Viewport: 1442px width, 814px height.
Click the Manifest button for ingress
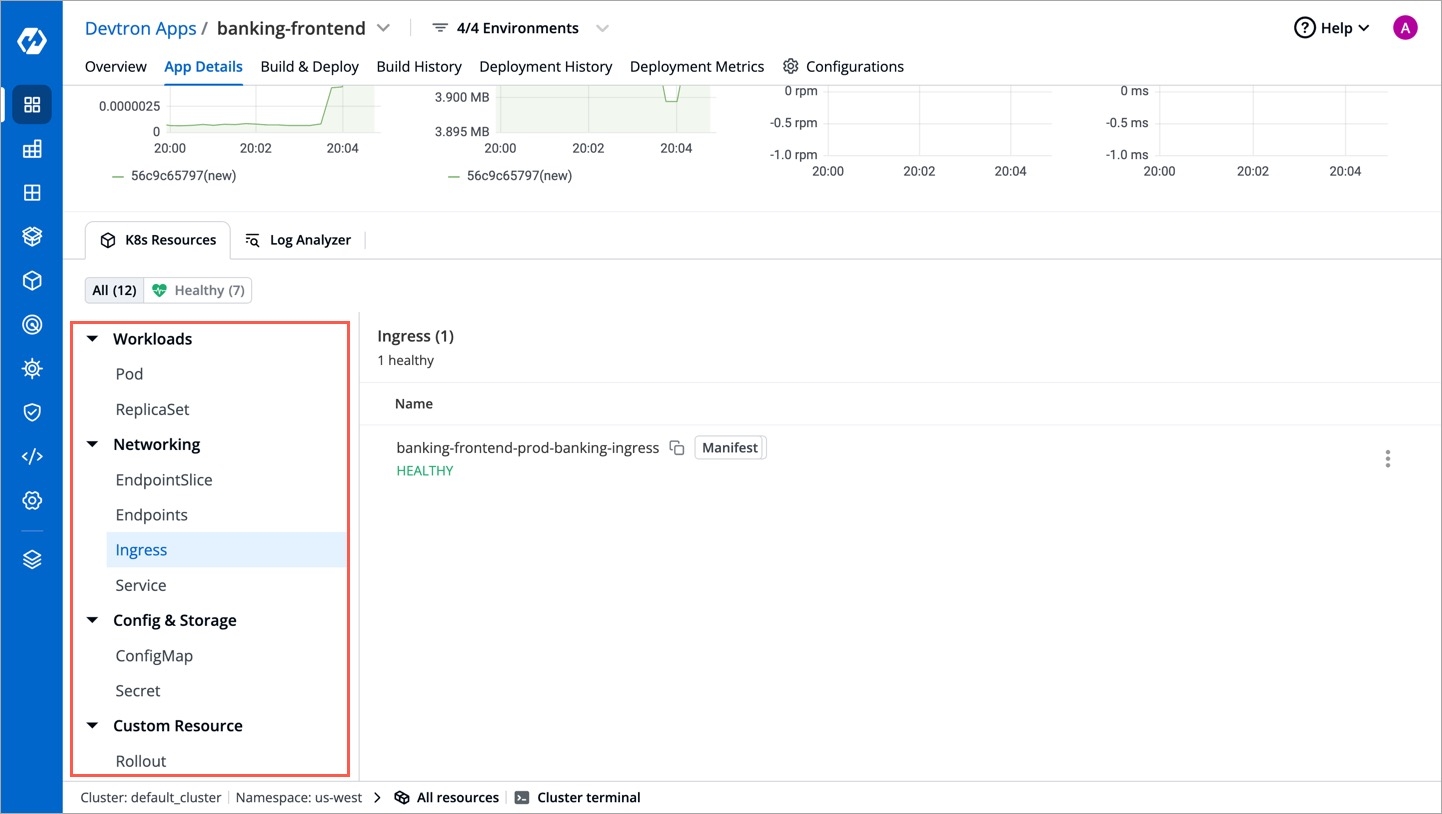tap(730, 448)
